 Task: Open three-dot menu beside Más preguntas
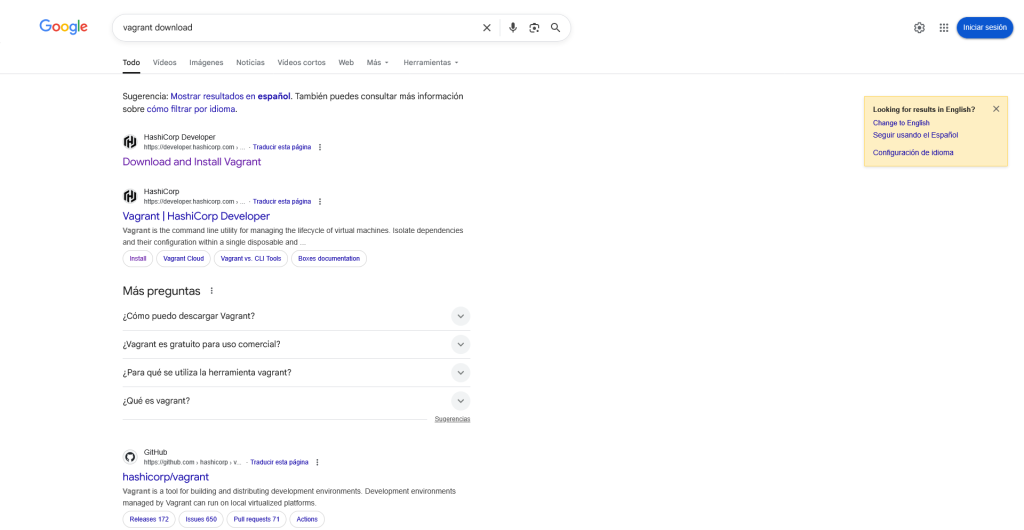(211, 291)
